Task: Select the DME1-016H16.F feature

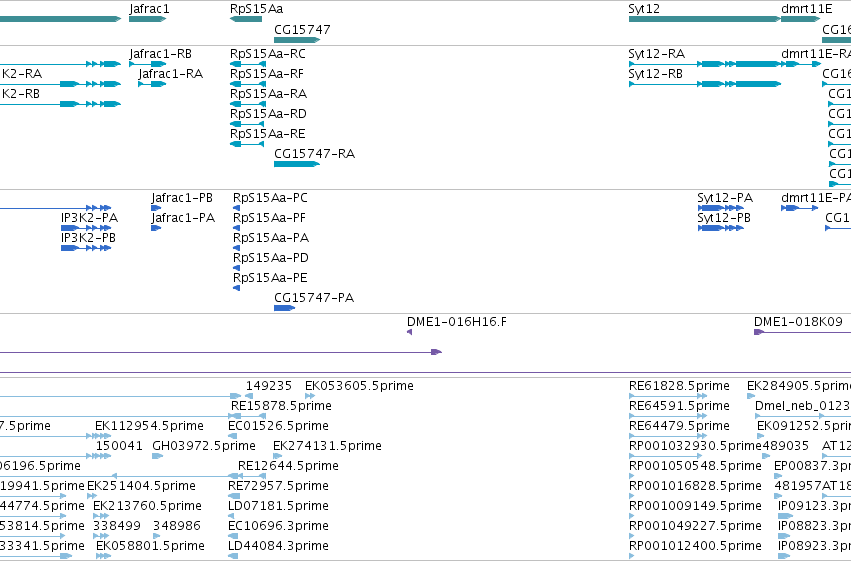Action: [410, 332]
